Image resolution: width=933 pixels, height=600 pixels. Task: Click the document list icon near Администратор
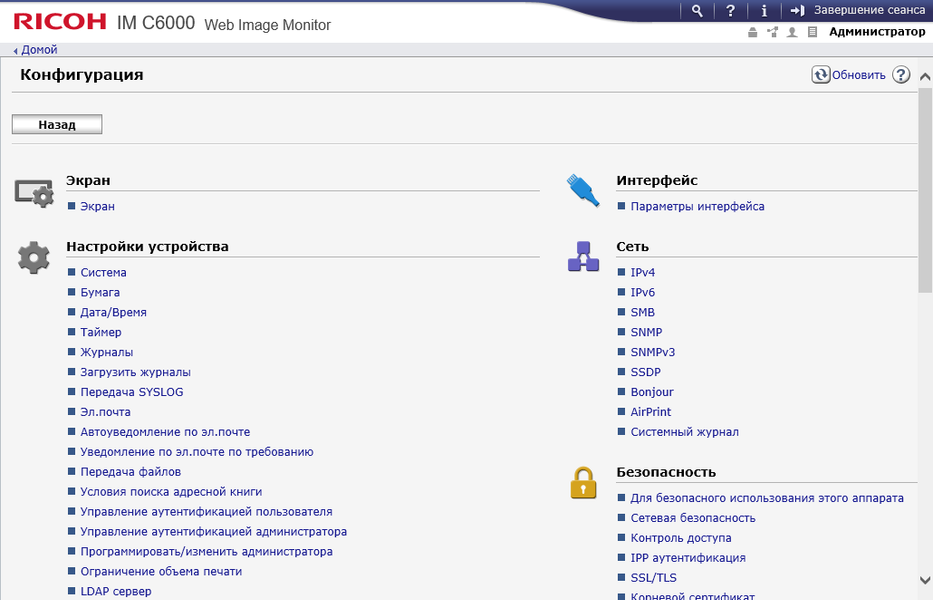pos(812,32)
